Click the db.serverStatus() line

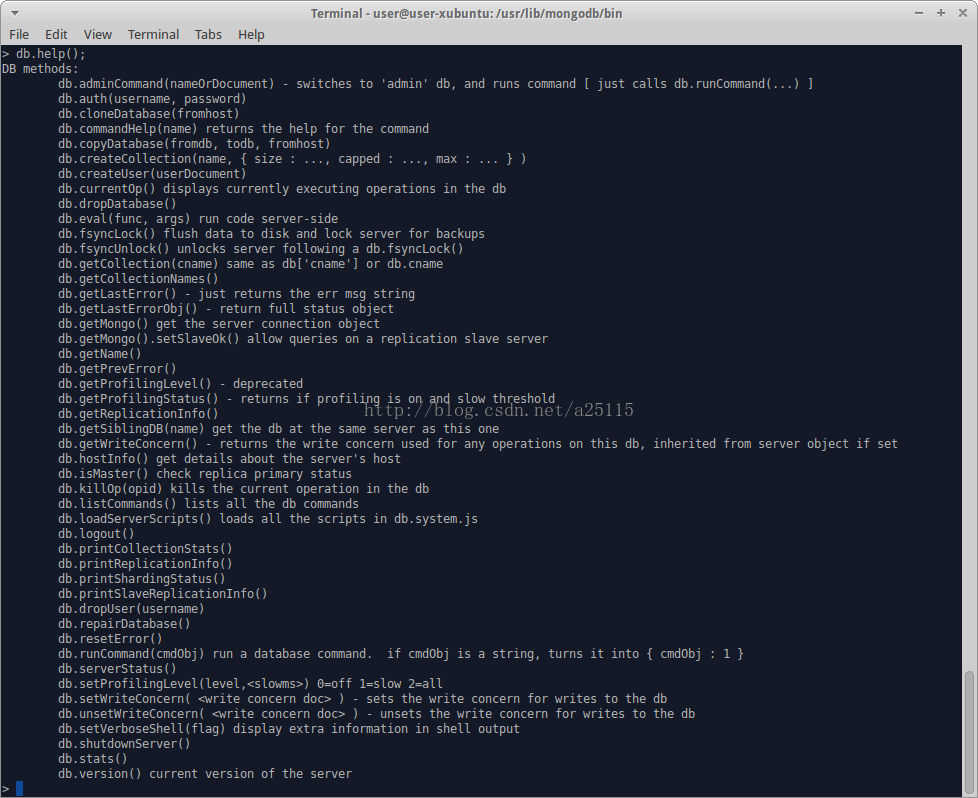point(117,669)
